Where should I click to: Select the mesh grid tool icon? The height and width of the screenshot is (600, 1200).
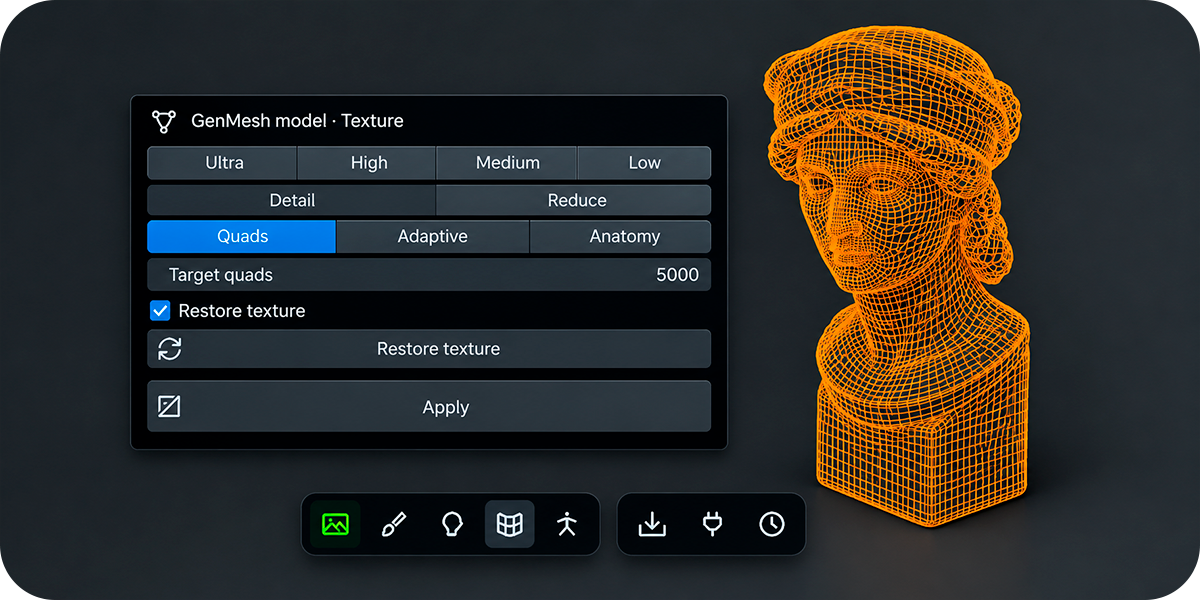click(510, 524)
